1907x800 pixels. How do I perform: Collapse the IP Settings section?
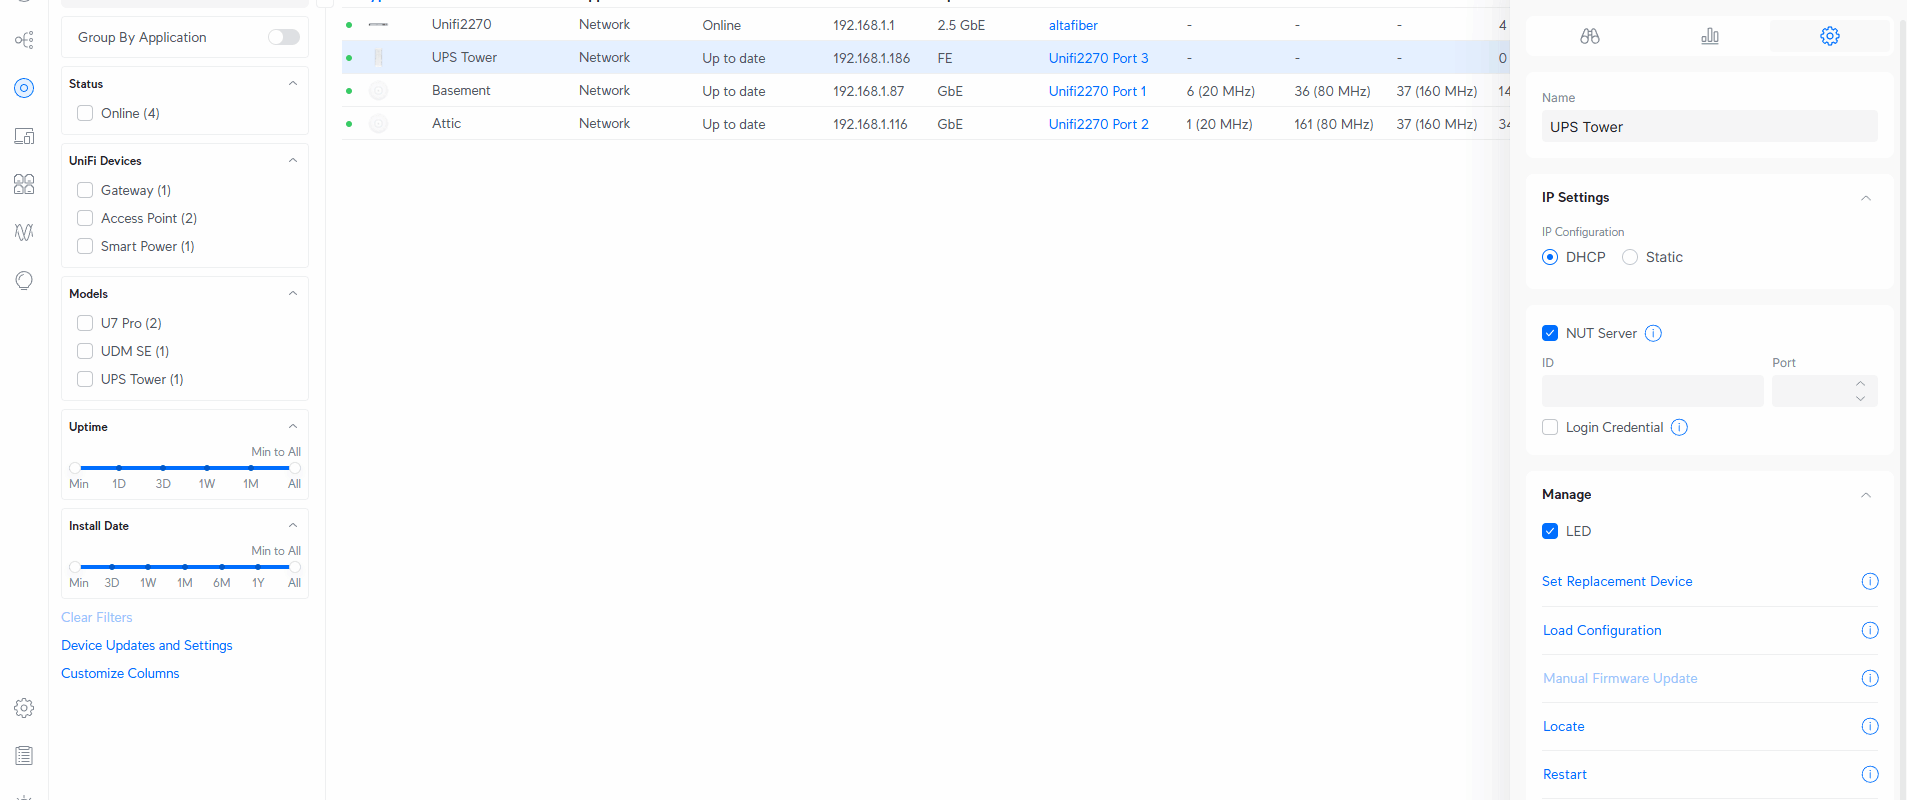[1865, 198]
